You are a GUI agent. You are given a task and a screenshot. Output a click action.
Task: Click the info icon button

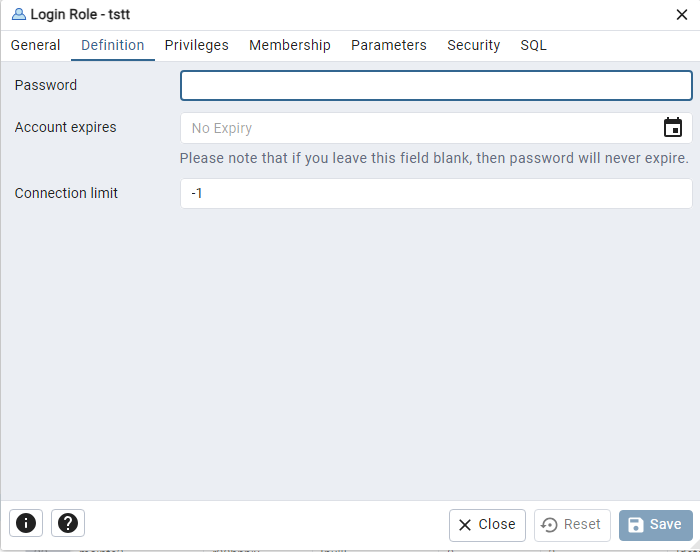[26, 523]
